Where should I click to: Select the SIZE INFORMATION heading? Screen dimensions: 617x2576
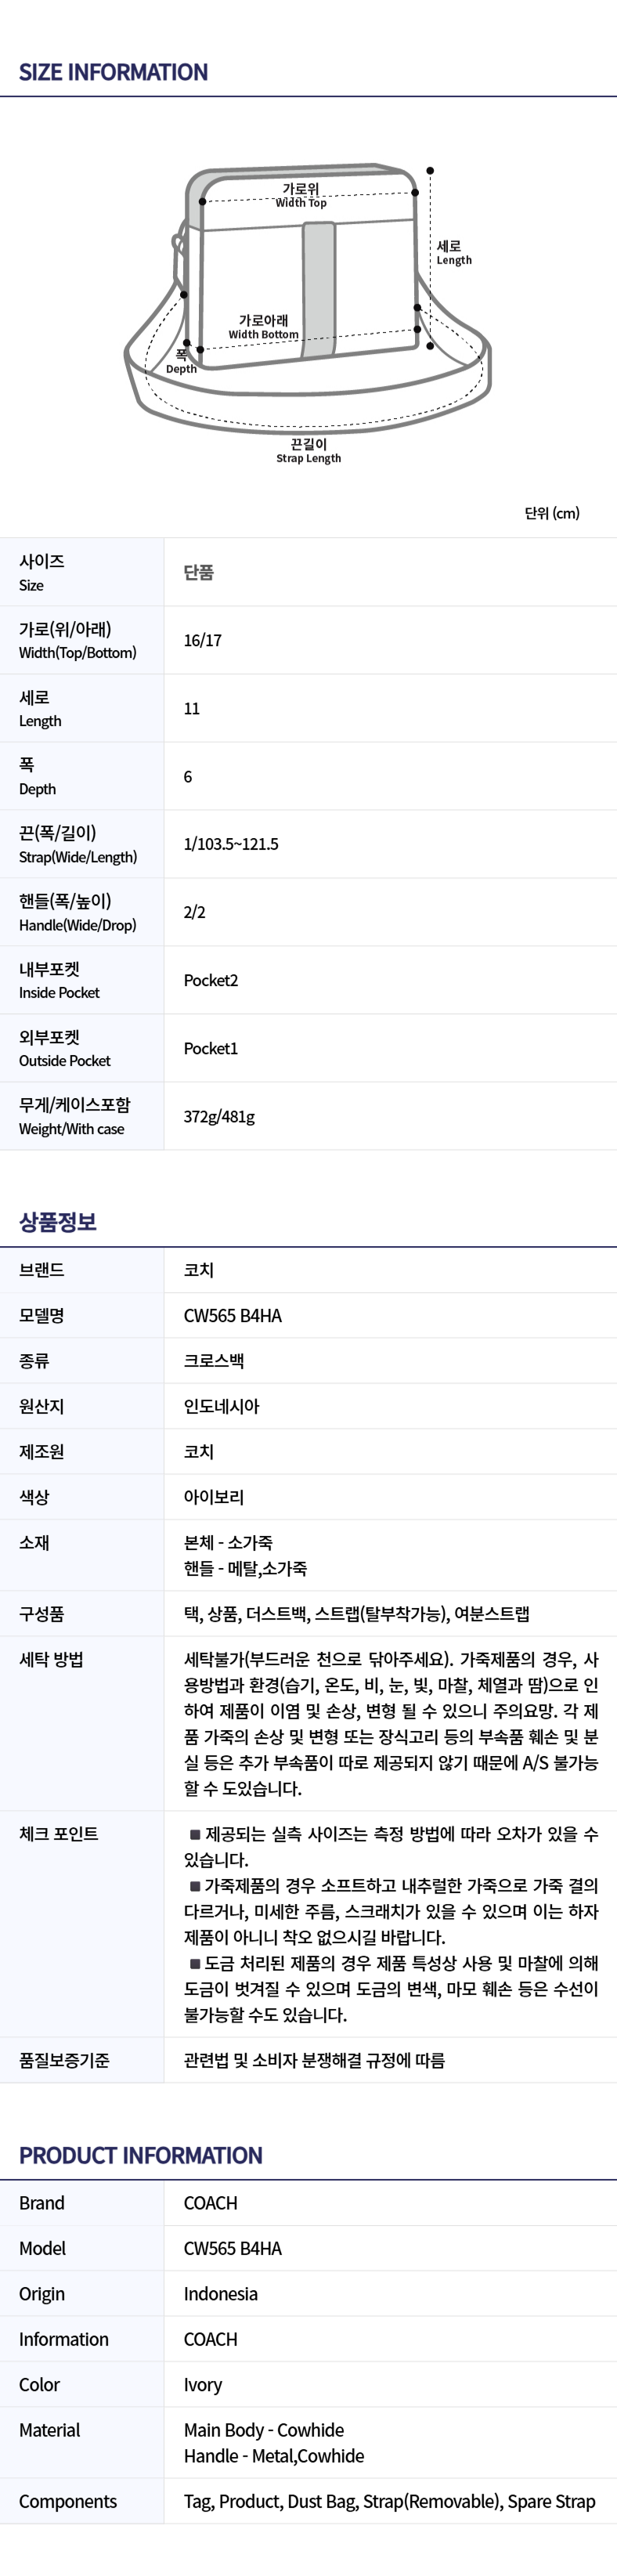[113, 72]
